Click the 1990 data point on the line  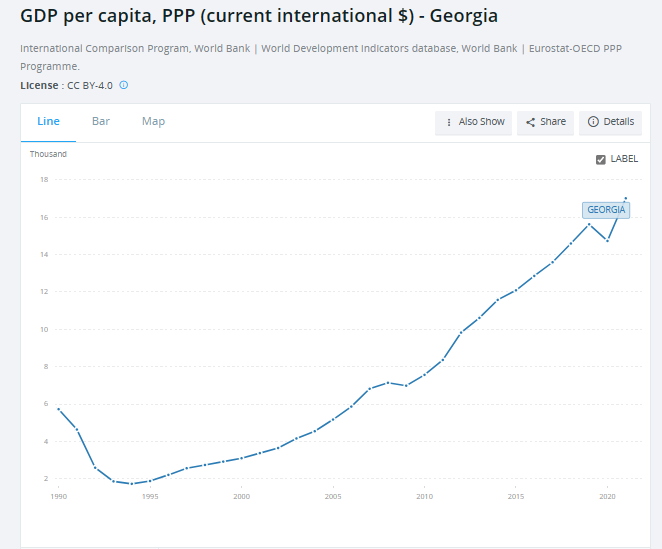58,409
